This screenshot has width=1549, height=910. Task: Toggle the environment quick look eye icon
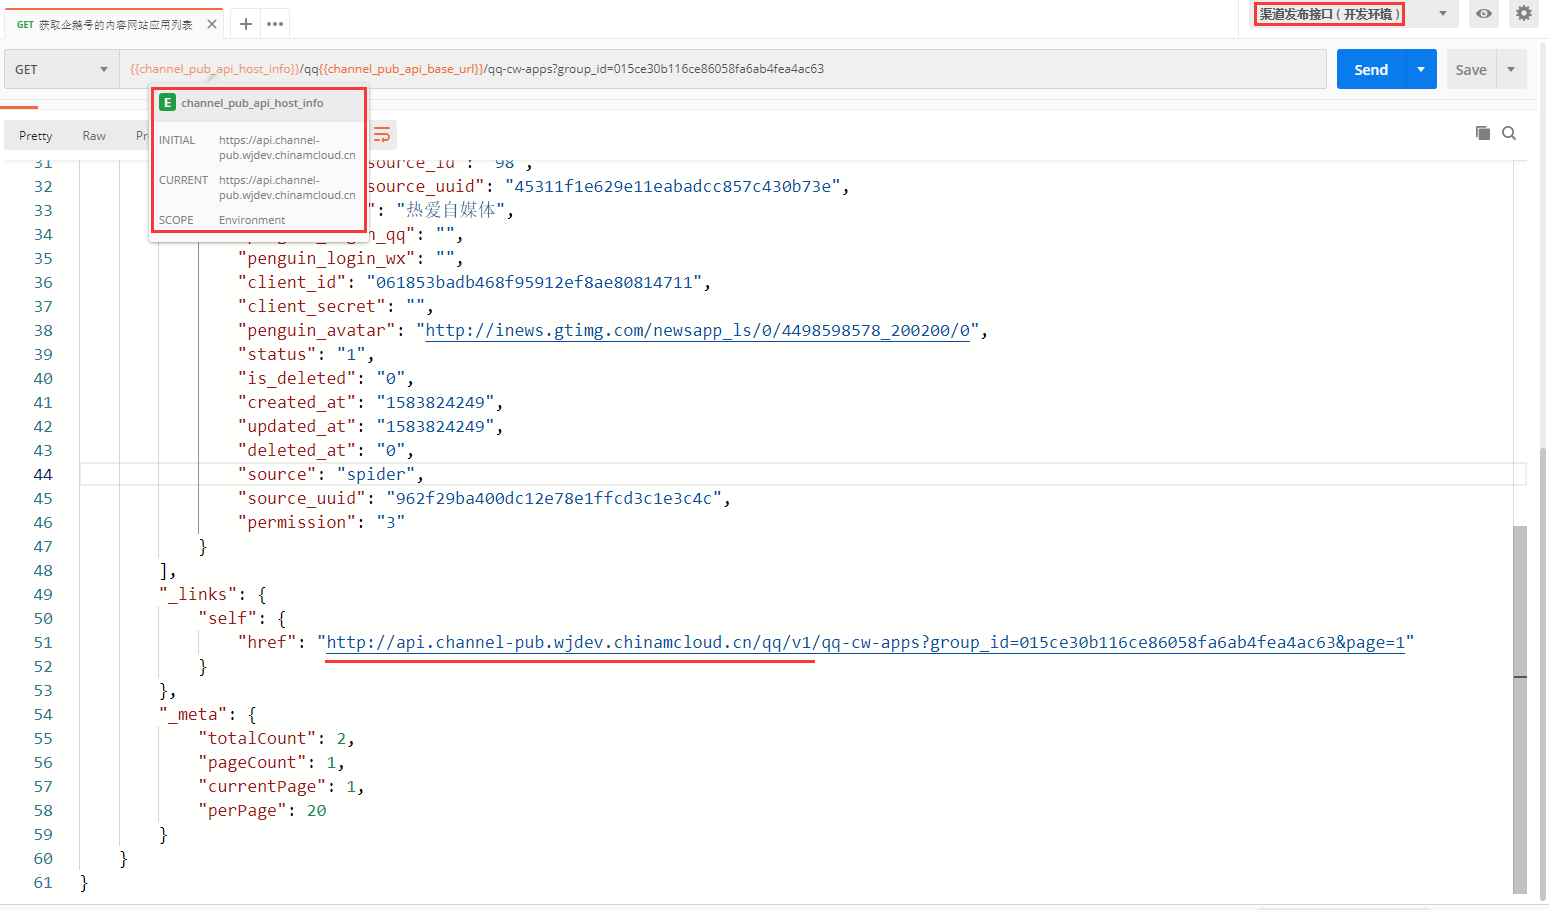tap(1484, 14)
